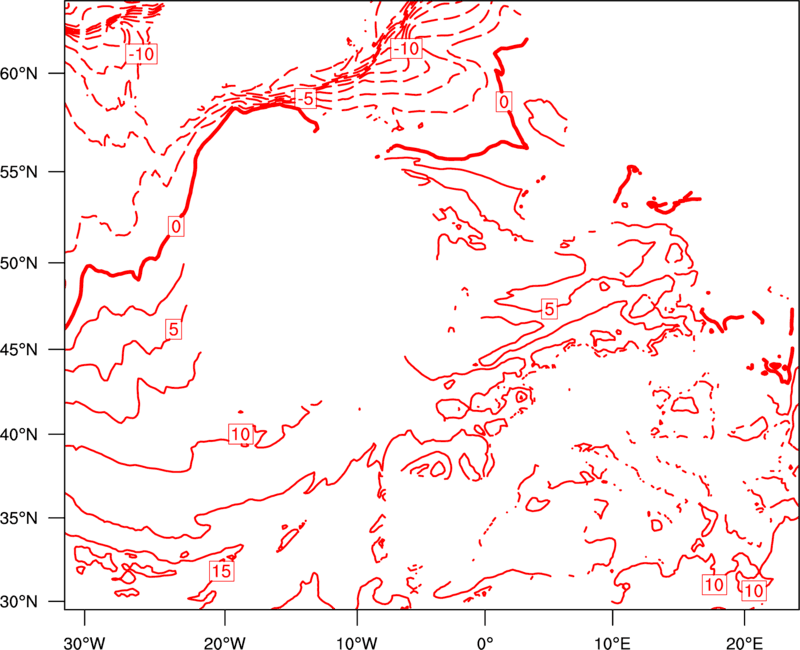This screenshot has width=800, height=650.
Task: Click the -10 contour label west of 20°W
Action: [141, 53]
